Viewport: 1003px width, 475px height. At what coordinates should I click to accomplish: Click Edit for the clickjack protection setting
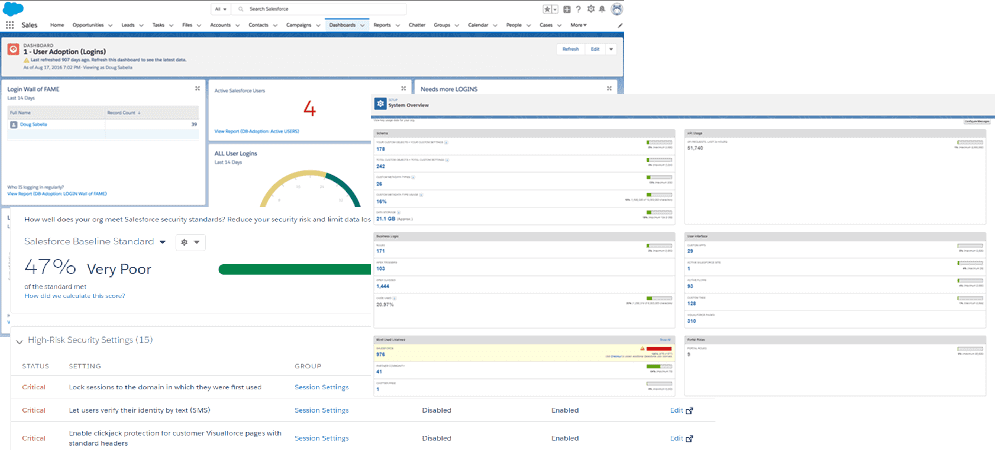click(676, 439)
